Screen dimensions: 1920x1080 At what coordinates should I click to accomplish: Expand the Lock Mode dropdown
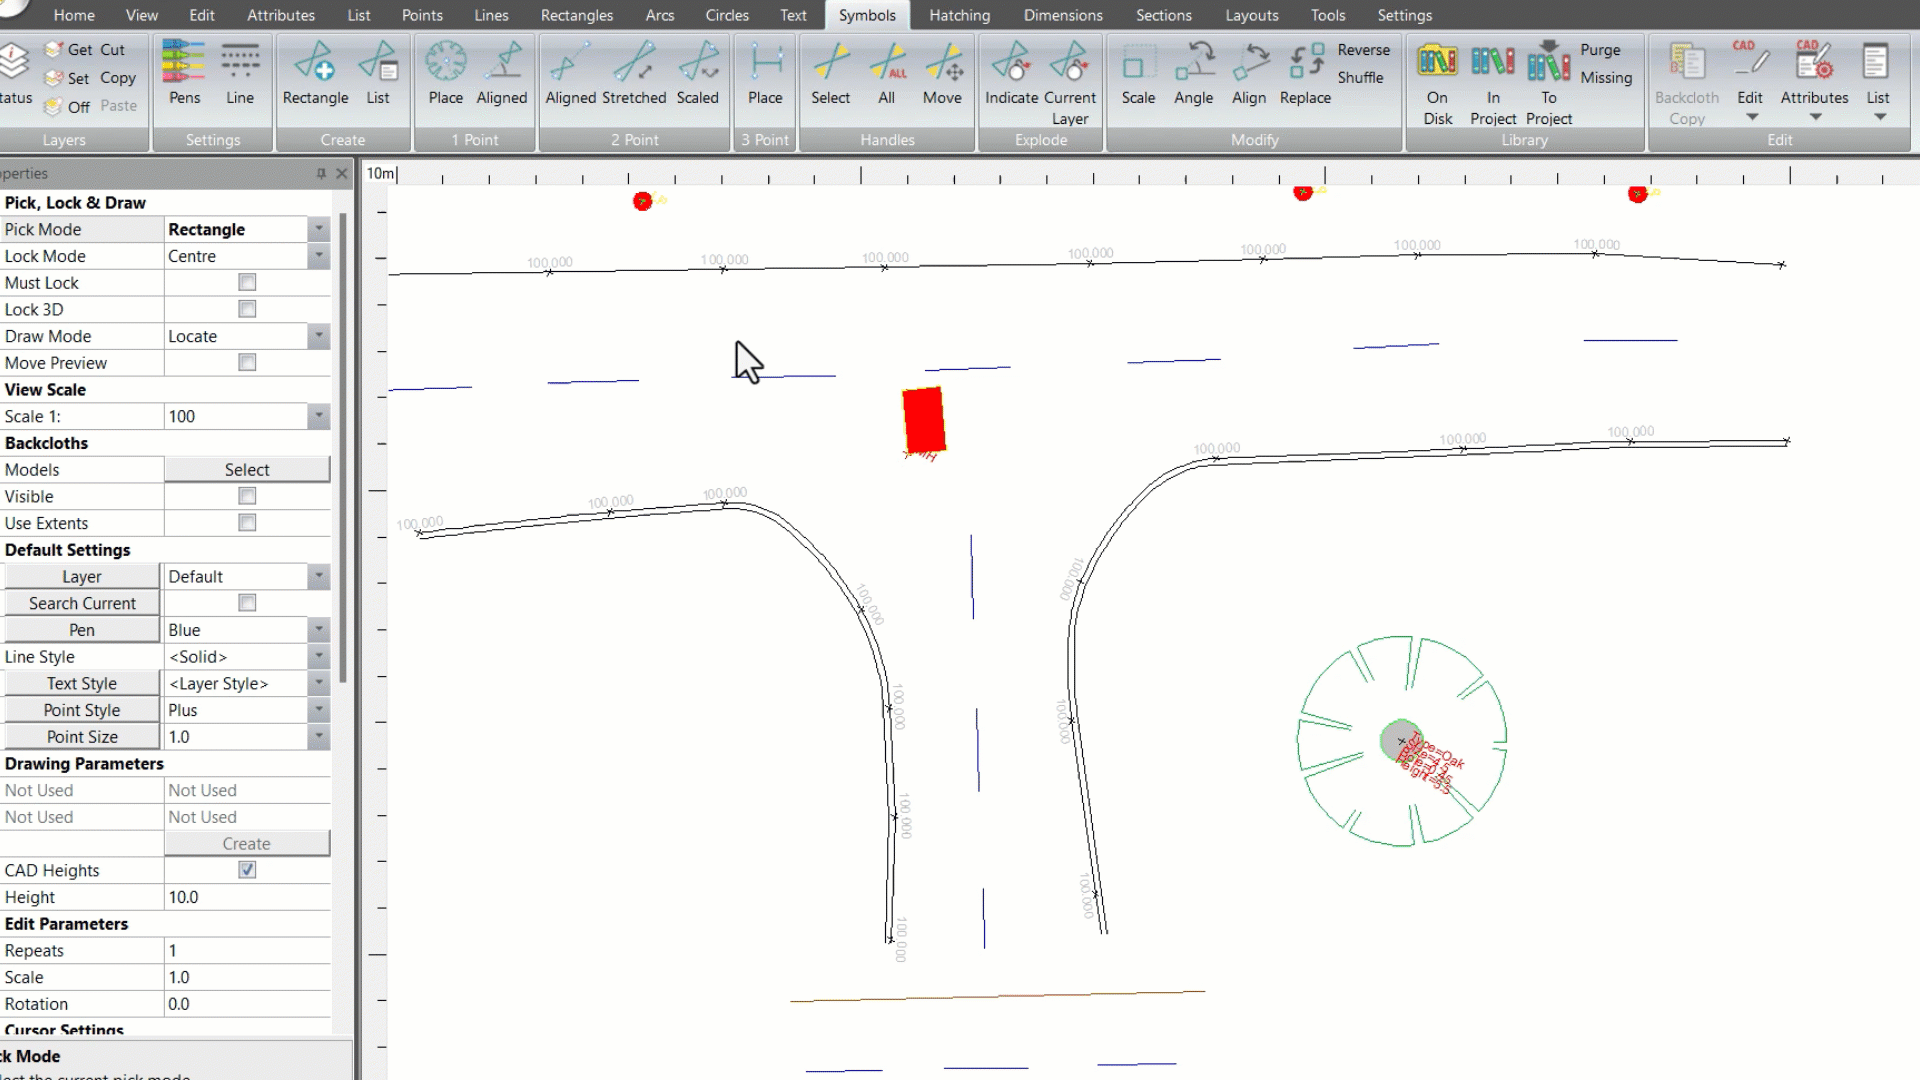(x=318, y=256)
